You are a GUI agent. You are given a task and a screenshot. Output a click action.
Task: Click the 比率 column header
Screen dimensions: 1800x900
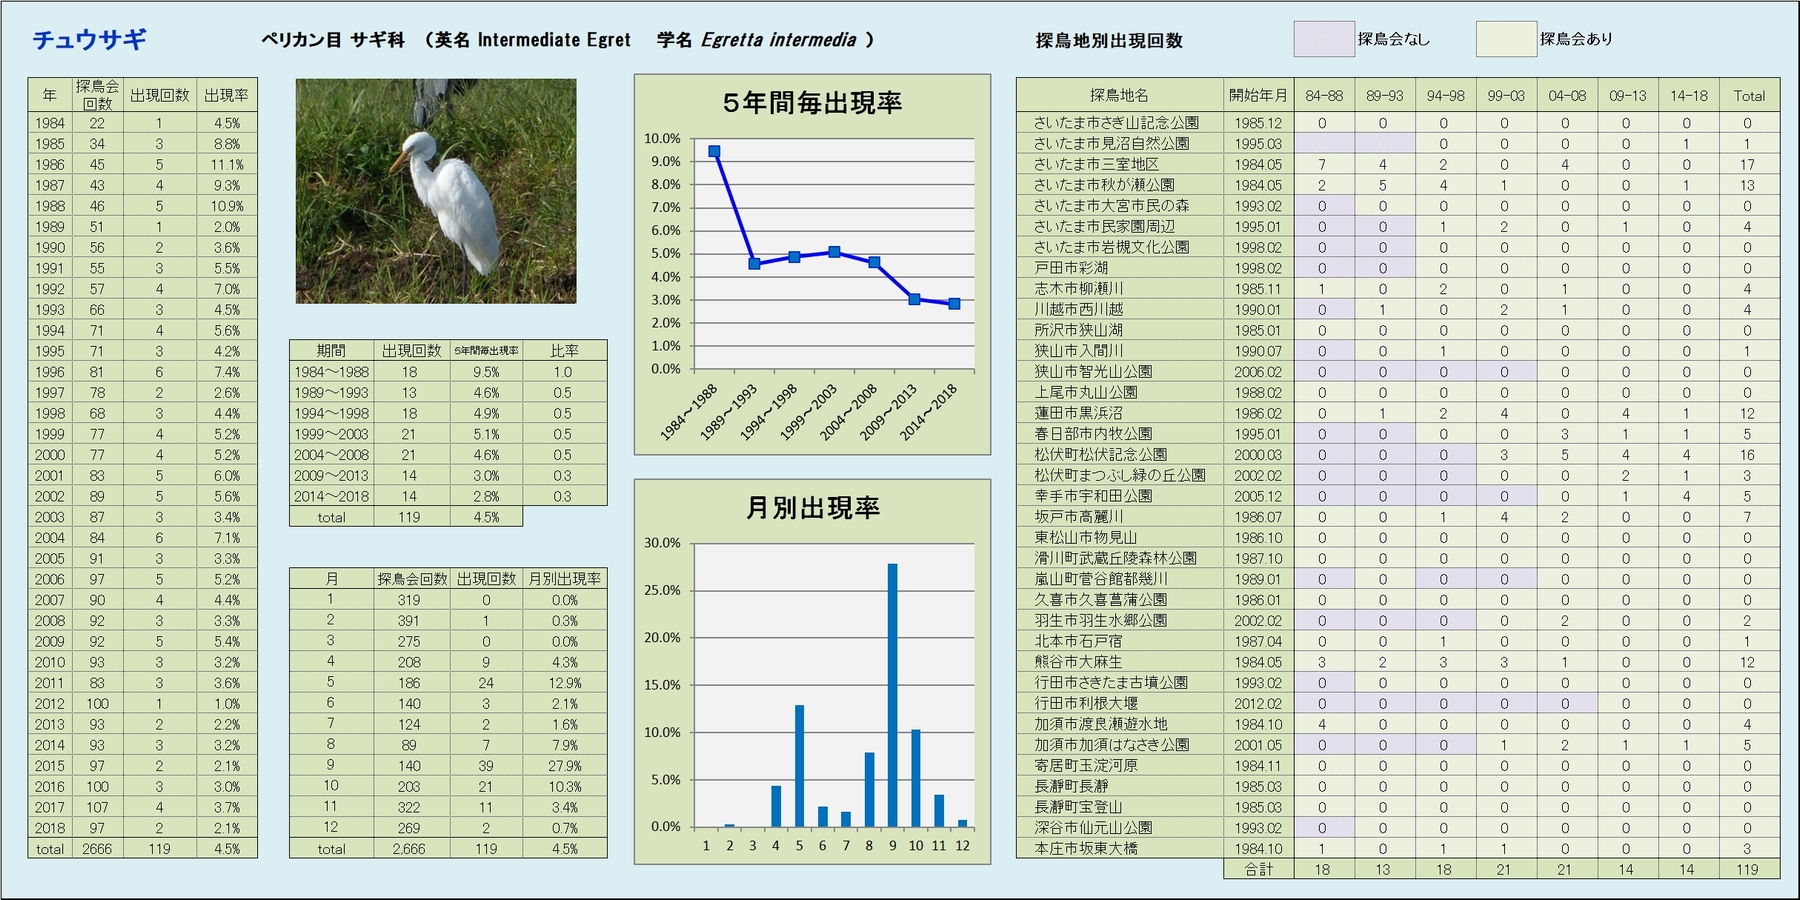[x=564, y=350]
